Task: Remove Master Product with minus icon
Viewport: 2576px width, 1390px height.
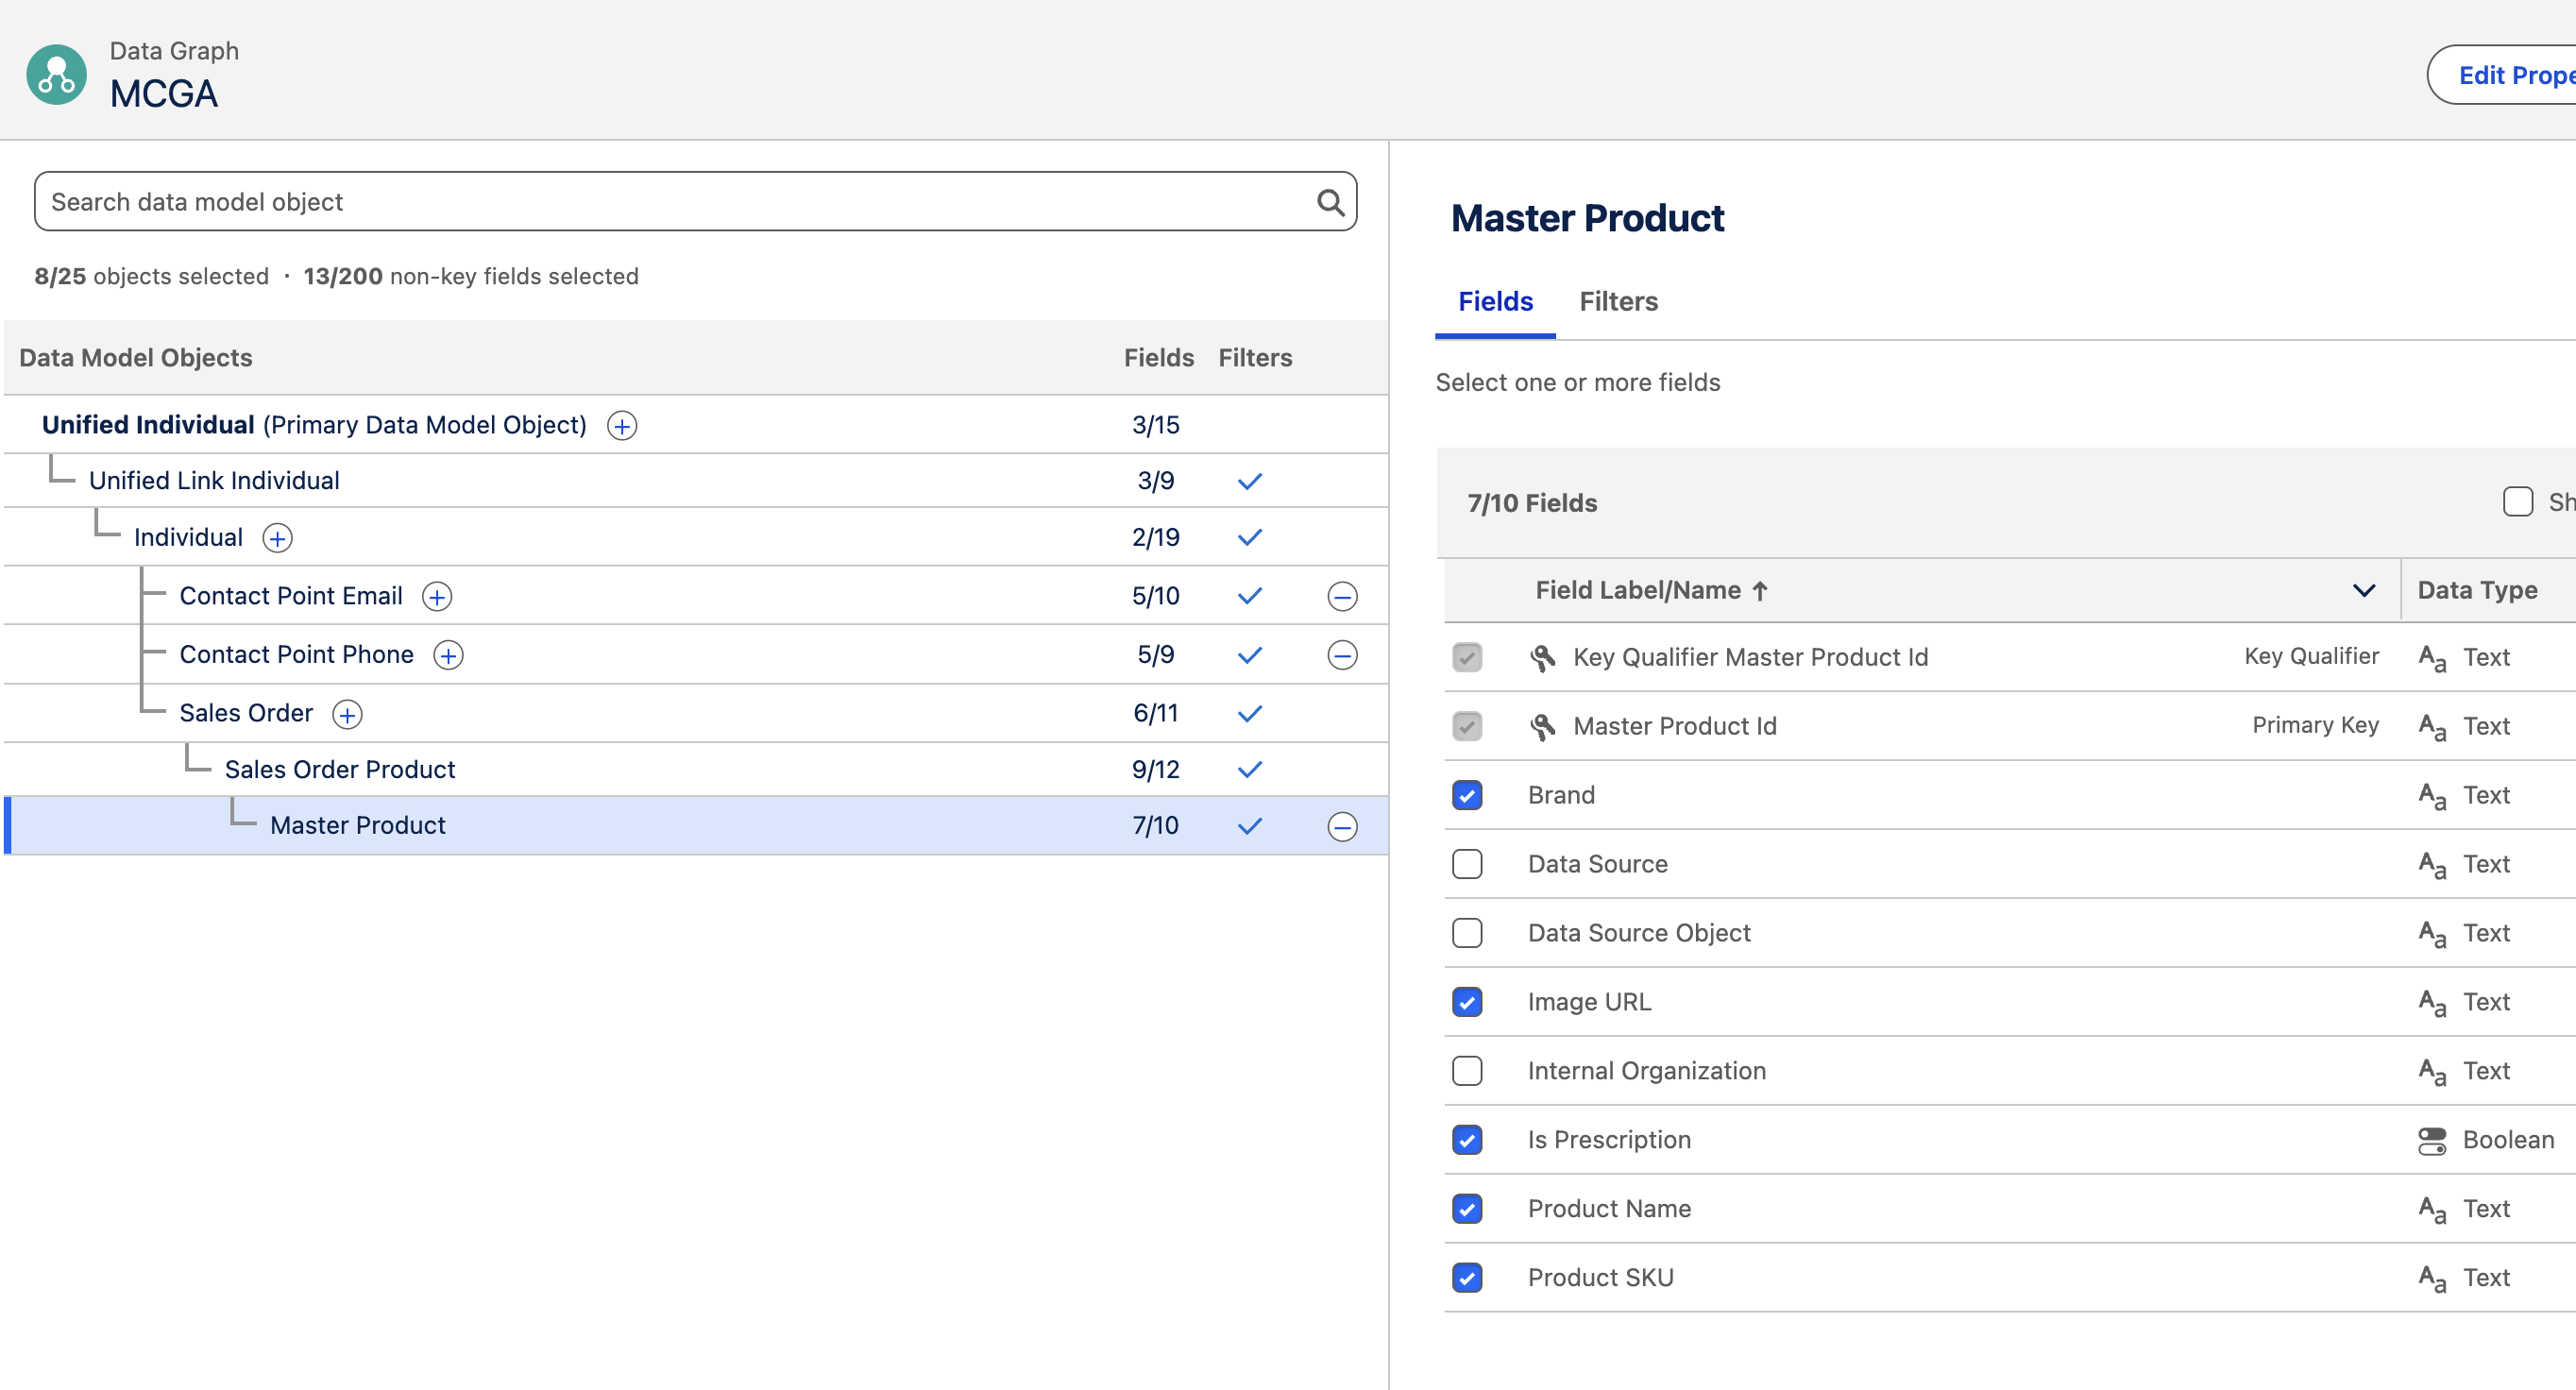Action: (x=1342, y=826)
